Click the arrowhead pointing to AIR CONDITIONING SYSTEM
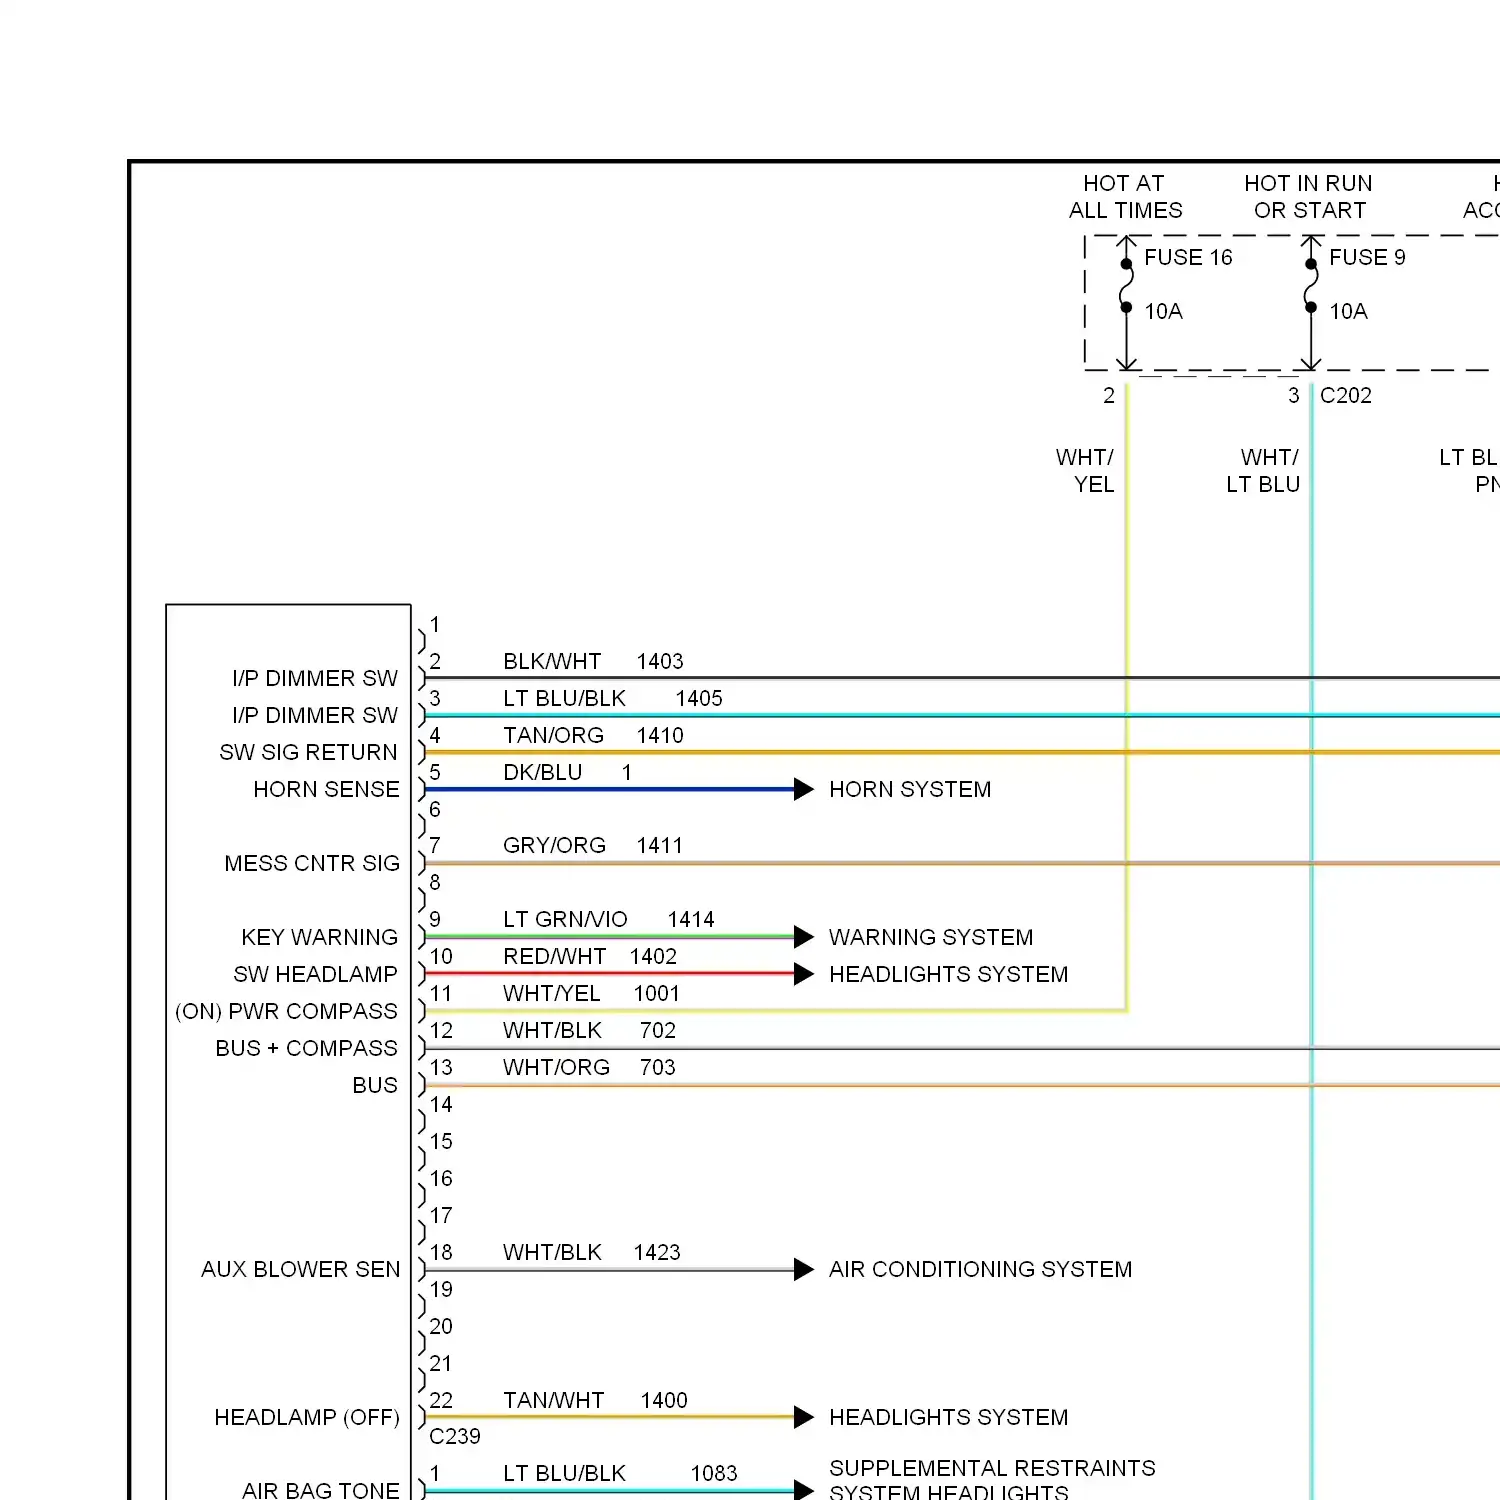The width and height of the screenshot is (1500, 1500). coord(804,1270)
